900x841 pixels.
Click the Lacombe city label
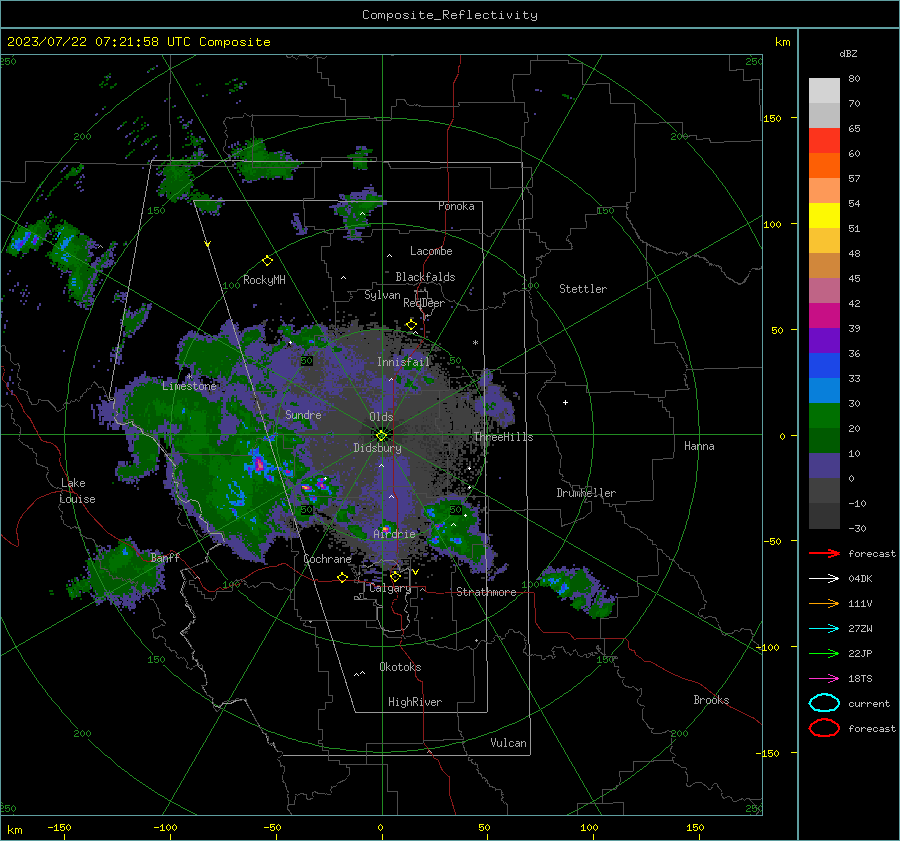[x=431, y=251]
